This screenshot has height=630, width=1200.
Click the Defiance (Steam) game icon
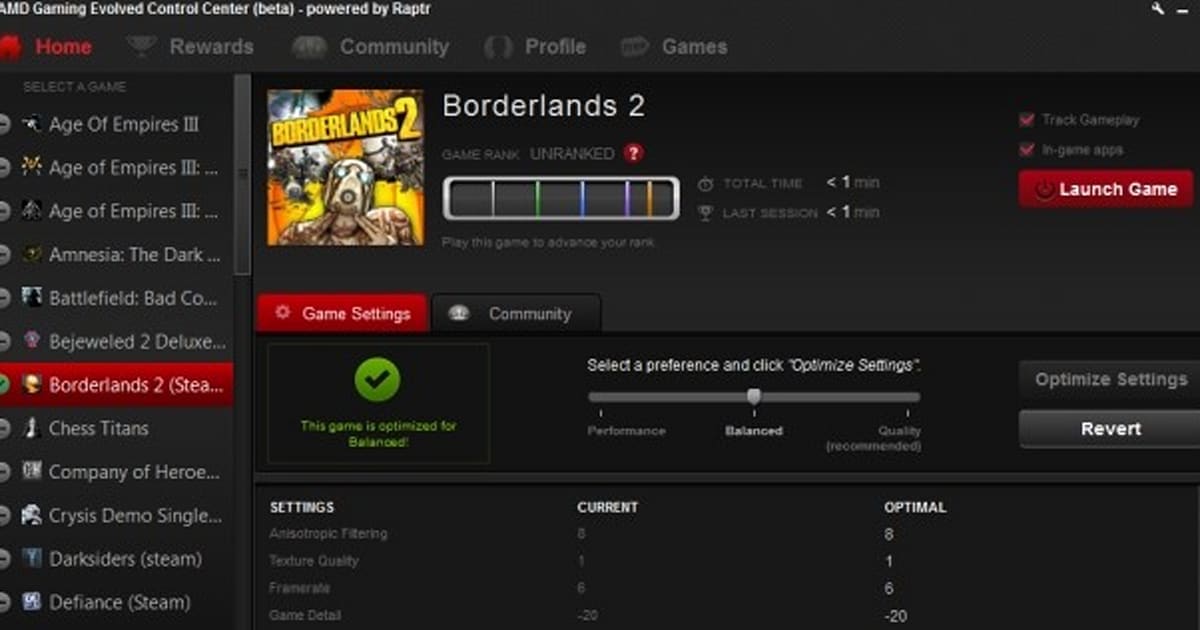32,602
